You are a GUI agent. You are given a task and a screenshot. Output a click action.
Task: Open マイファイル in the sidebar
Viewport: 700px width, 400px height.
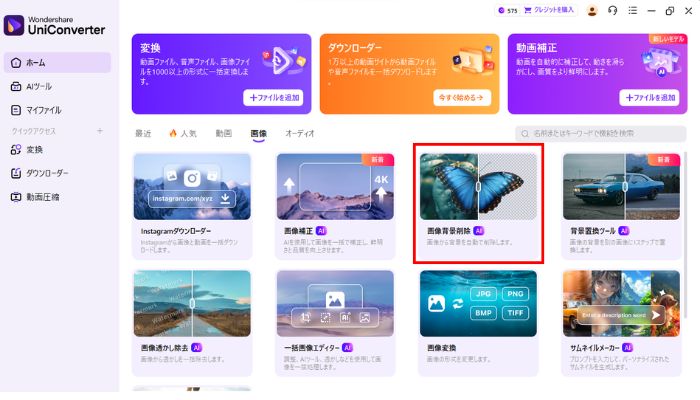[x=57, y=110]
